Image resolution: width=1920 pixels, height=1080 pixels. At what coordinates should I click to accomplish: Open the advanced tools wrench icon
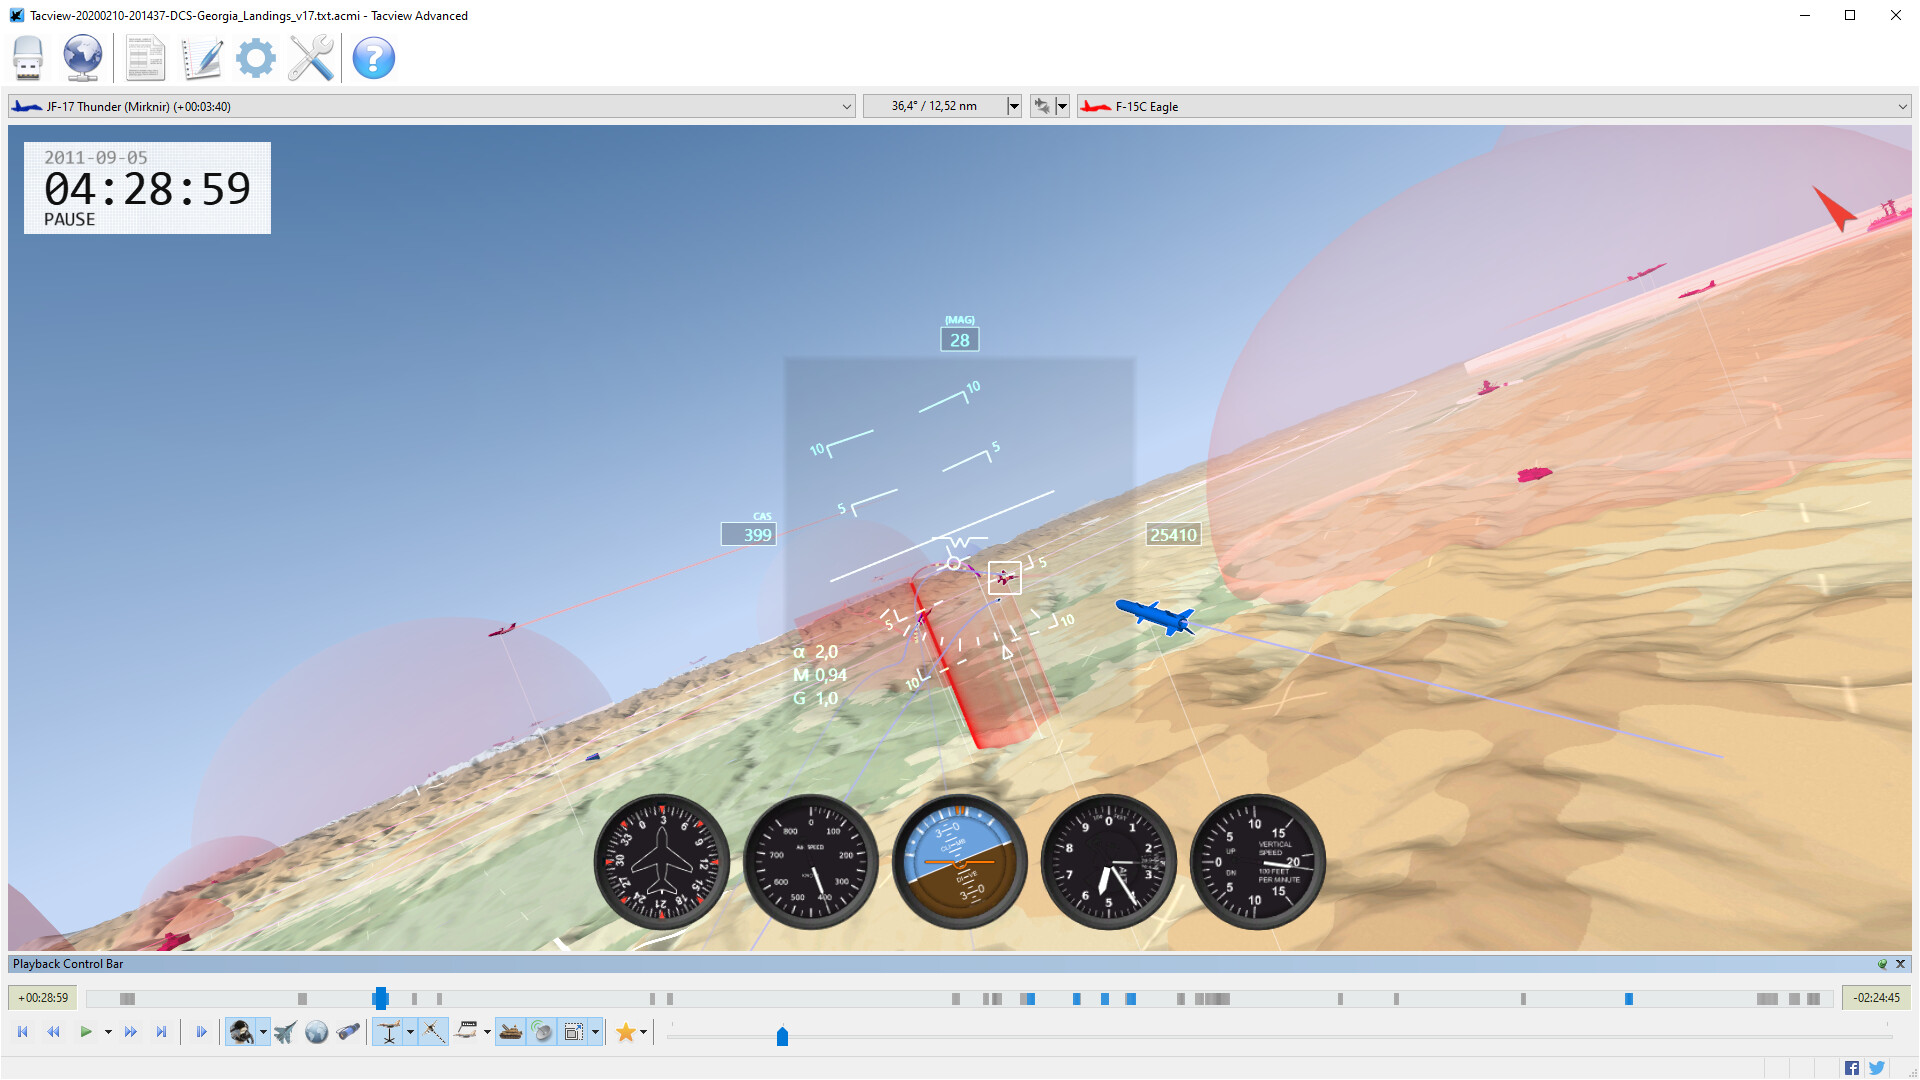coord(310,58)
